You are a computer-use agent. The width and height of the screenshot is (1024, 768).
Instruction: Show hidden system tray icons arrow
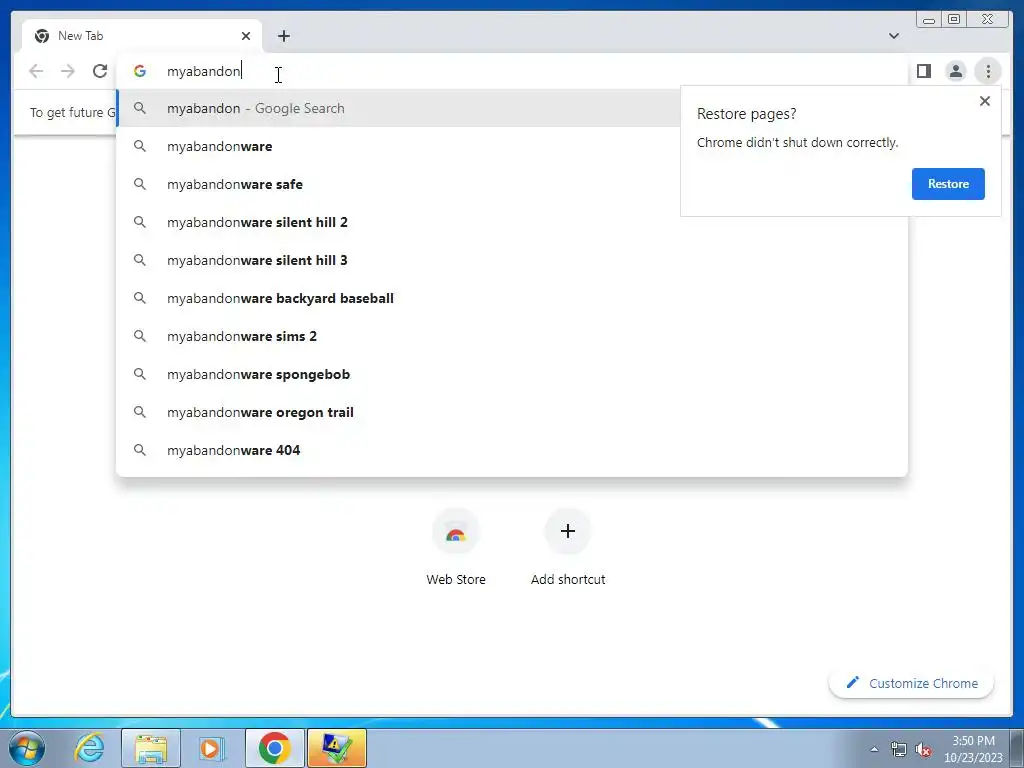pyautogui.click(x=874, y=750)
